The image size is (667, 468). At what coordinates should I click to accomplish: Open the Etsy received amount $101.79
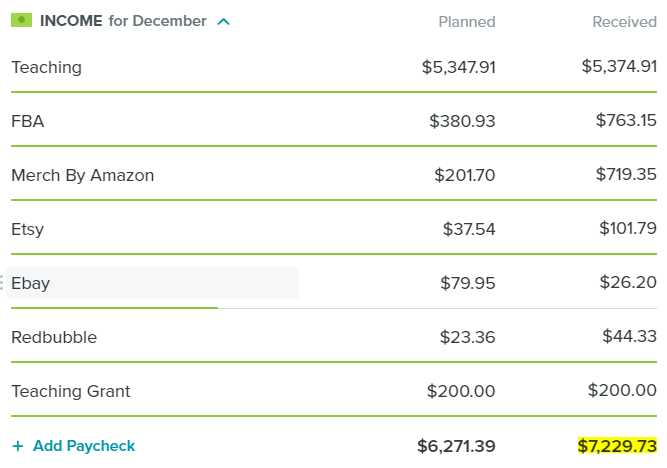628,229
